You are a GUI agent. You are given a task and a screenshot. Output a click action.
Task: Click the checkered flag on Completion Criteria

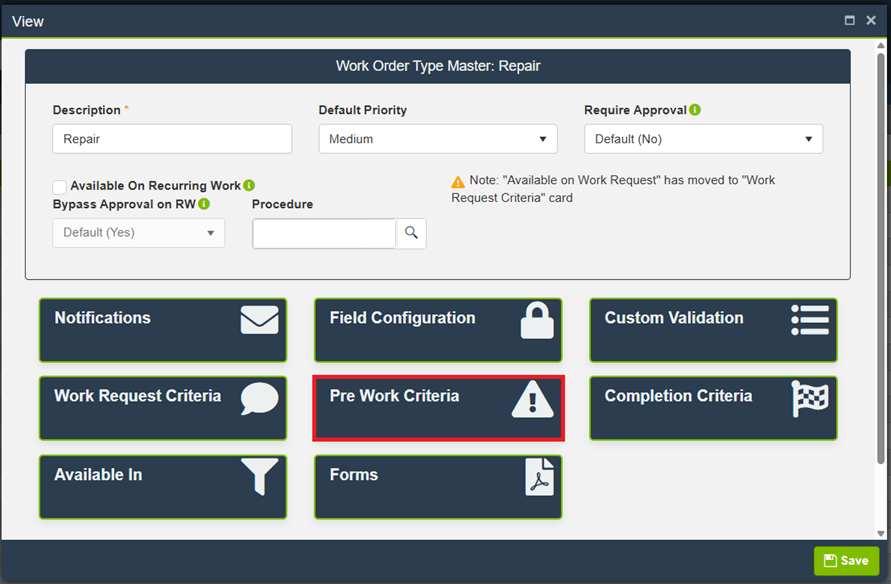click(810, 399)
